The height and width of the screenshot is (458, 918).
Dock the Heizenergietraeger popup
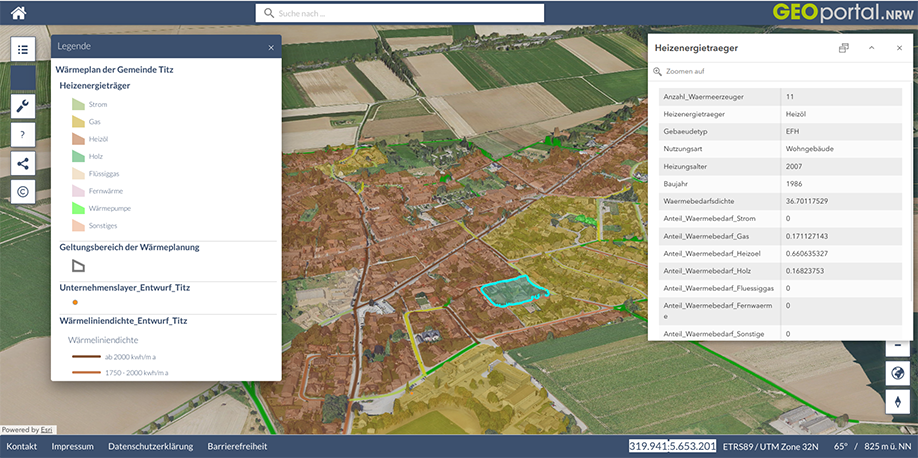coord(843,48)
